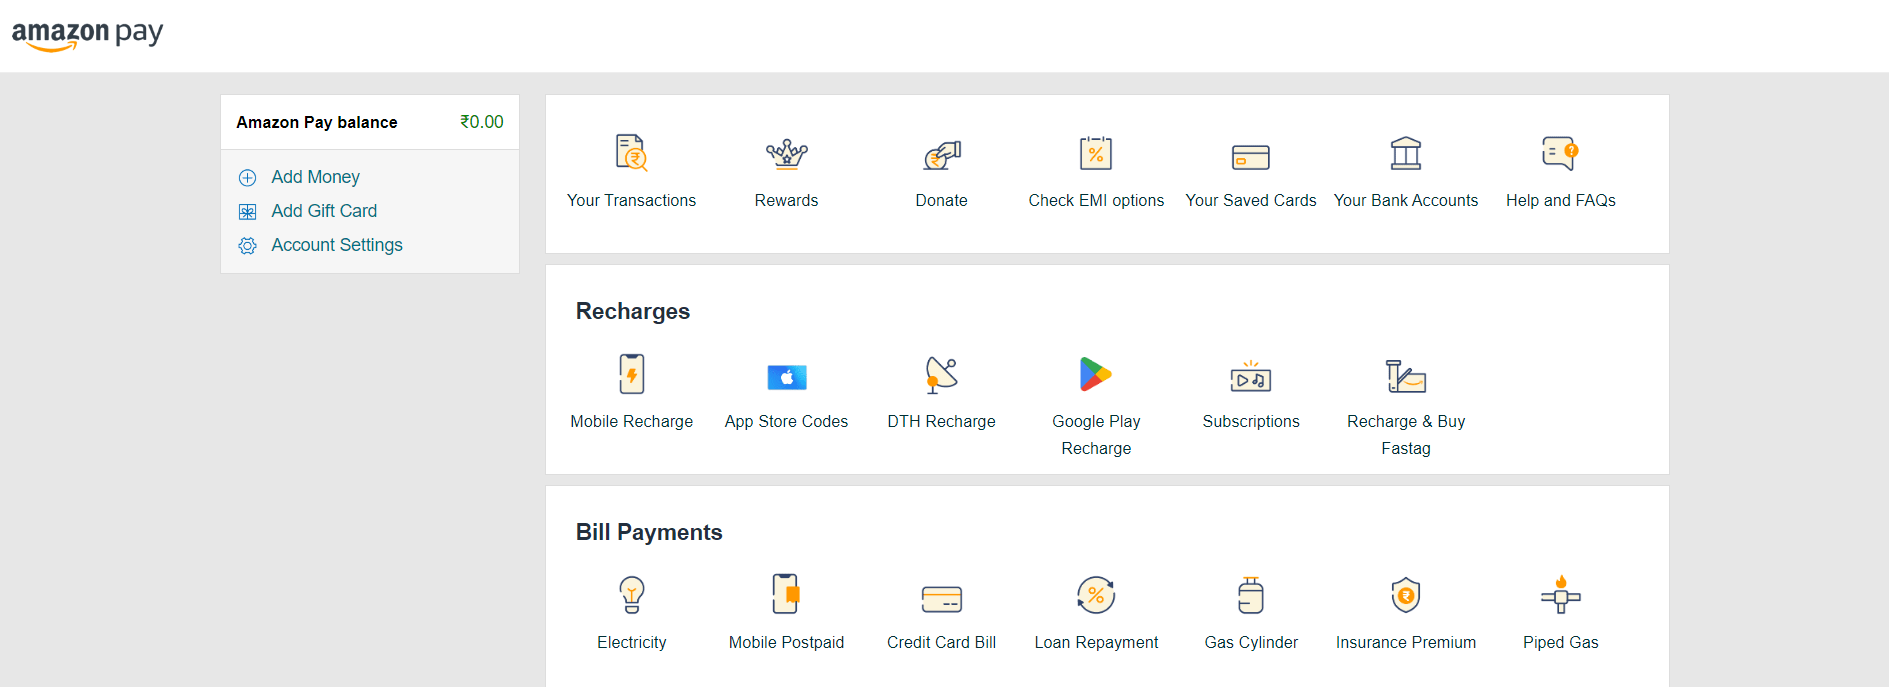Click the Credit Card Bill label
This screenshot has width=1889, height=687.
942,642
